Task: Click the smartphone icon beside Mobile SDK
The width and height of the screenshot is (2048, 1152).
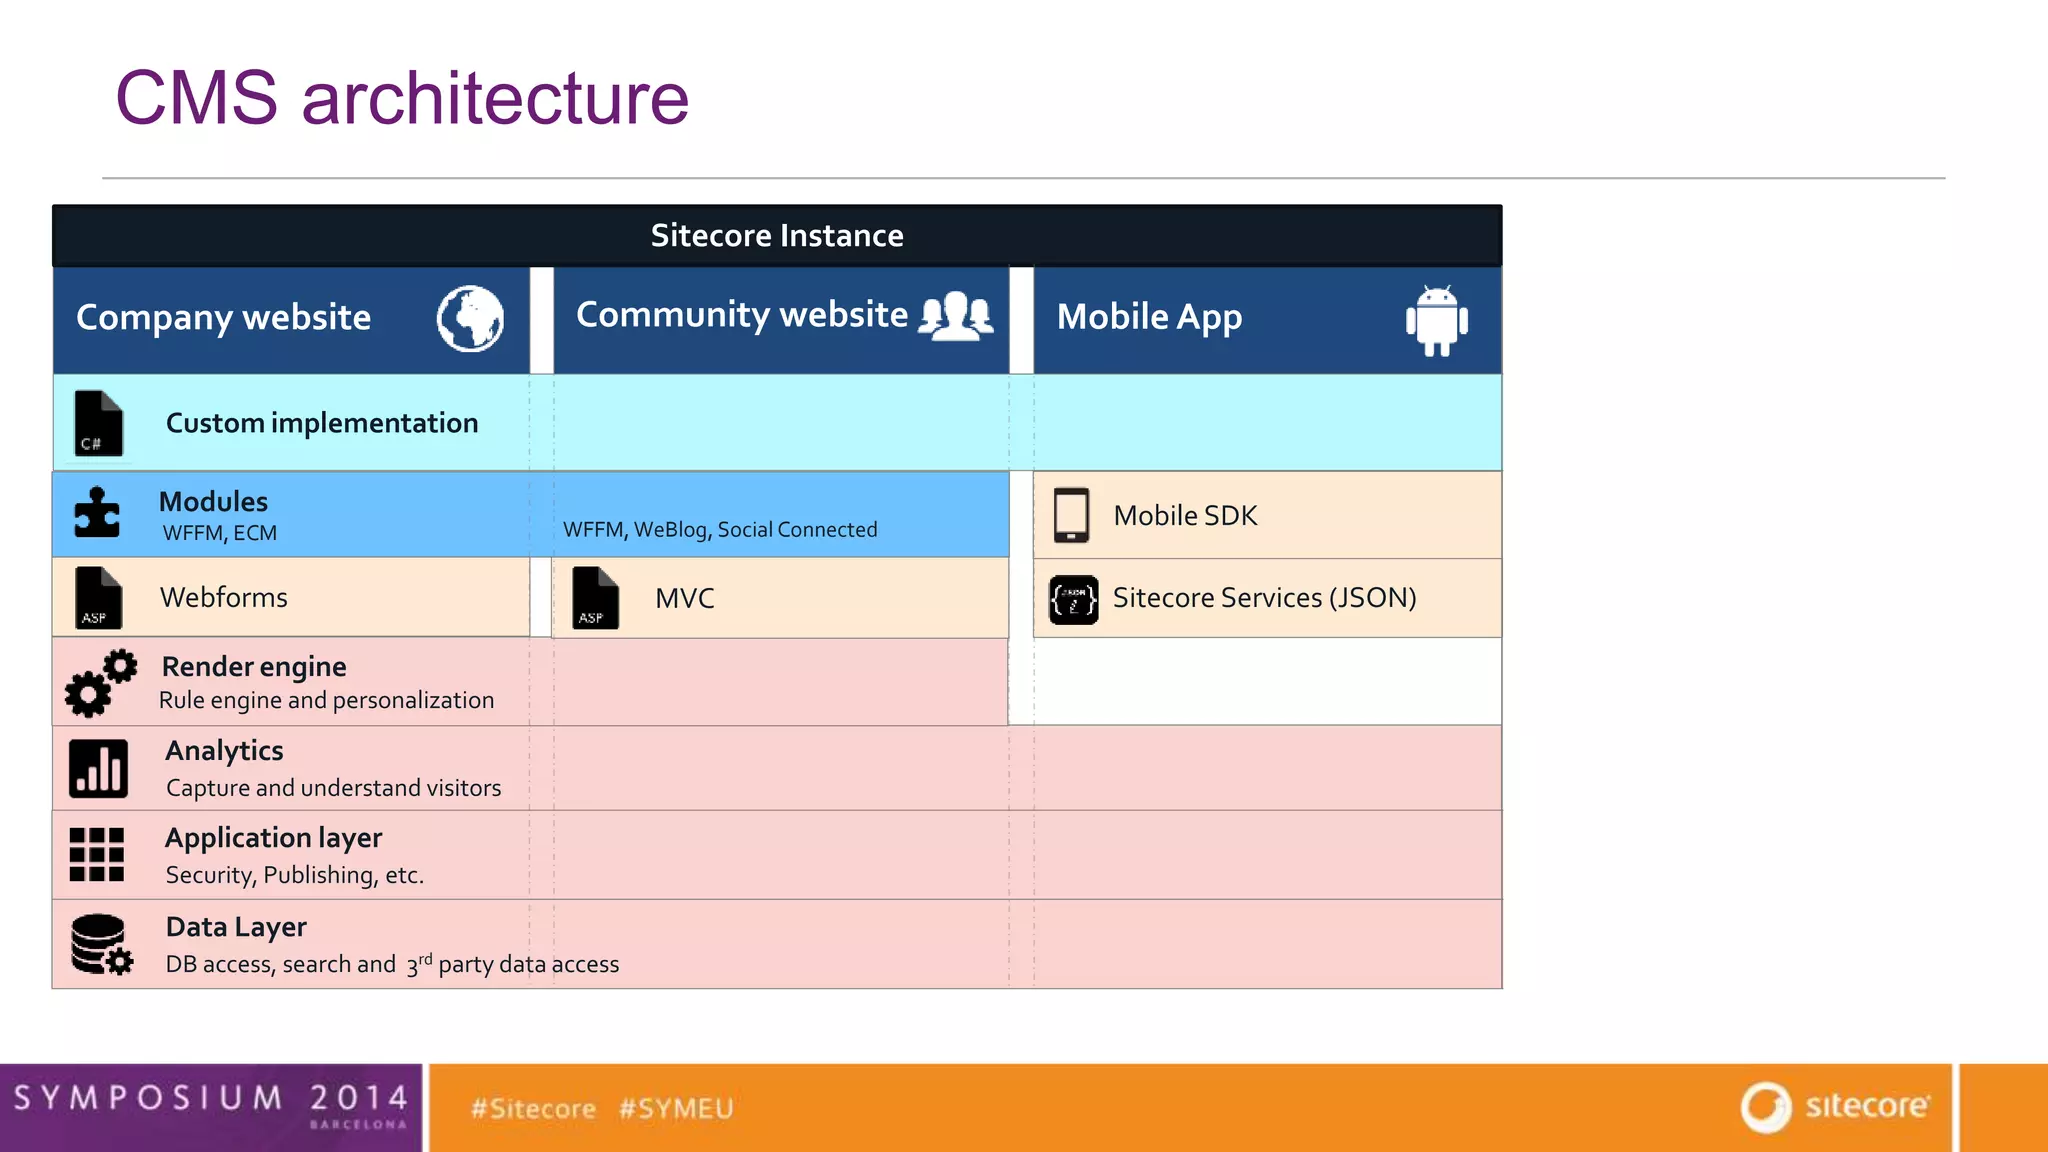Action: 1071,515
